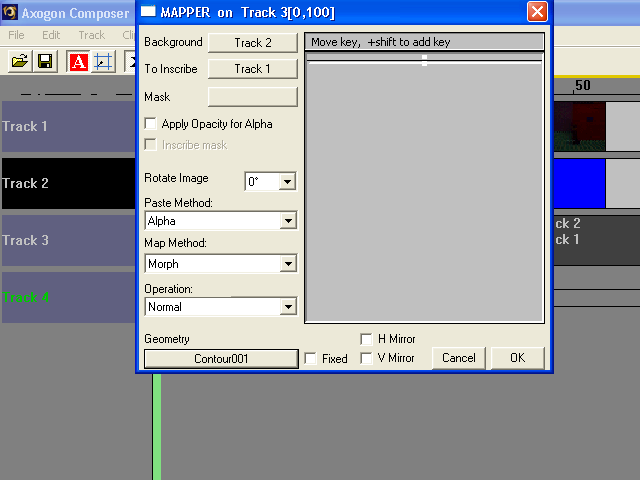Select the black Track 2 header
This screenshot has width=640, height=480.
pyautogui.click(x=69, y=184)
